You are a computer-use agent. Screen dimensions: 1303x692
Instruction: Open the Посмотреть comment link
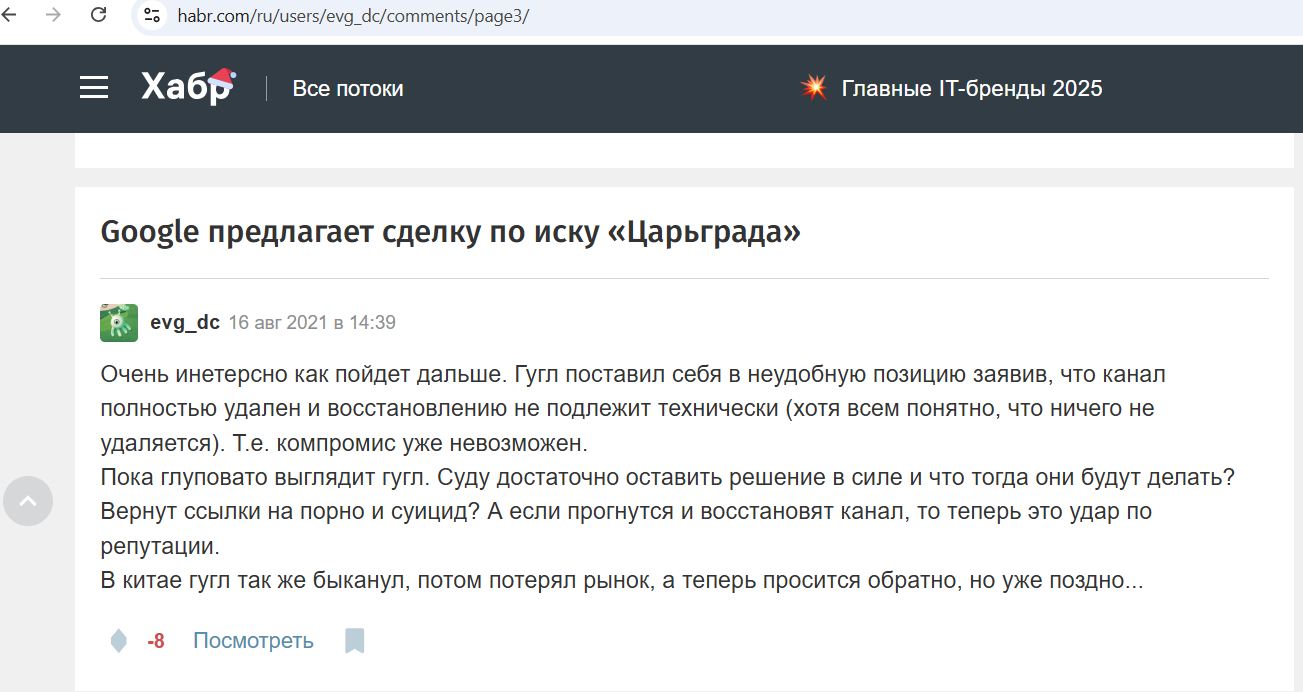coord(253,639)
